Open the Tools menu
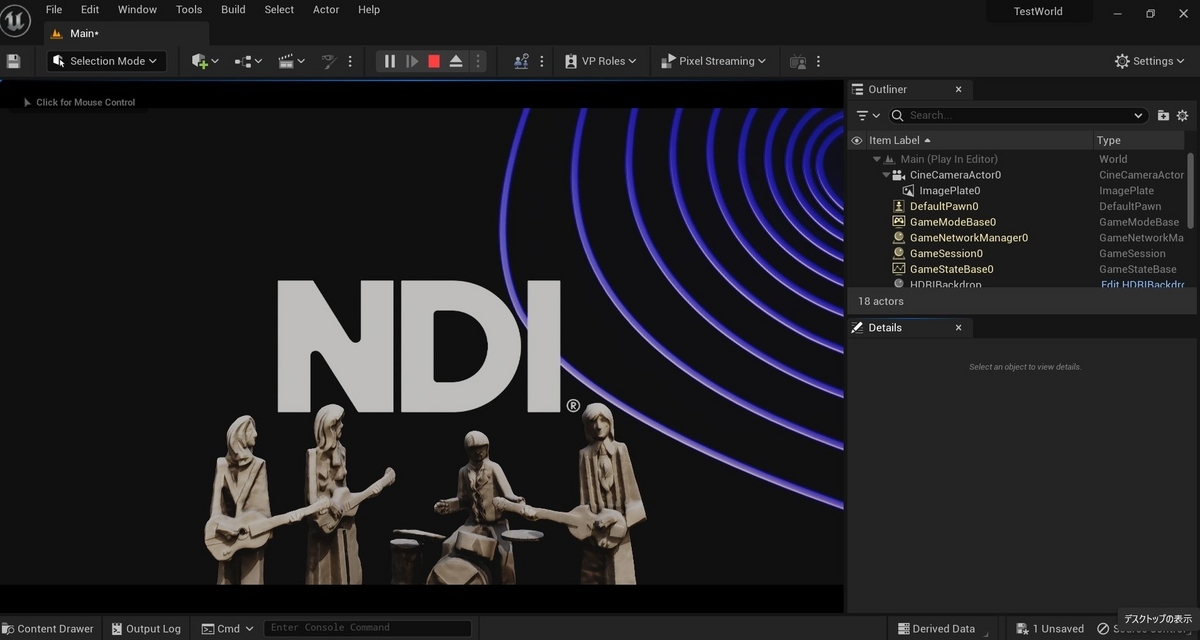The image size is (1200, 640). (x=189, y=9)
